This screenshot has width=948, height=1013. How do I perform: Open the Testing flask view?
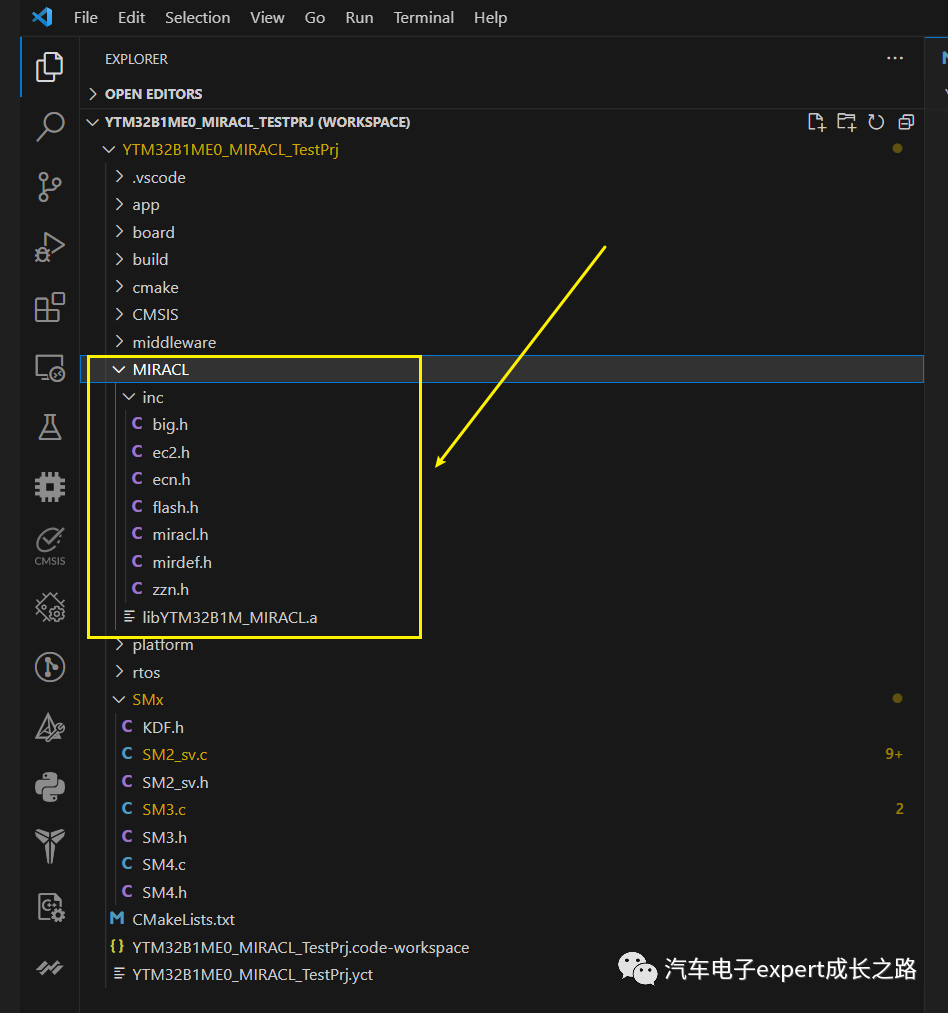[x=50, y=427]
